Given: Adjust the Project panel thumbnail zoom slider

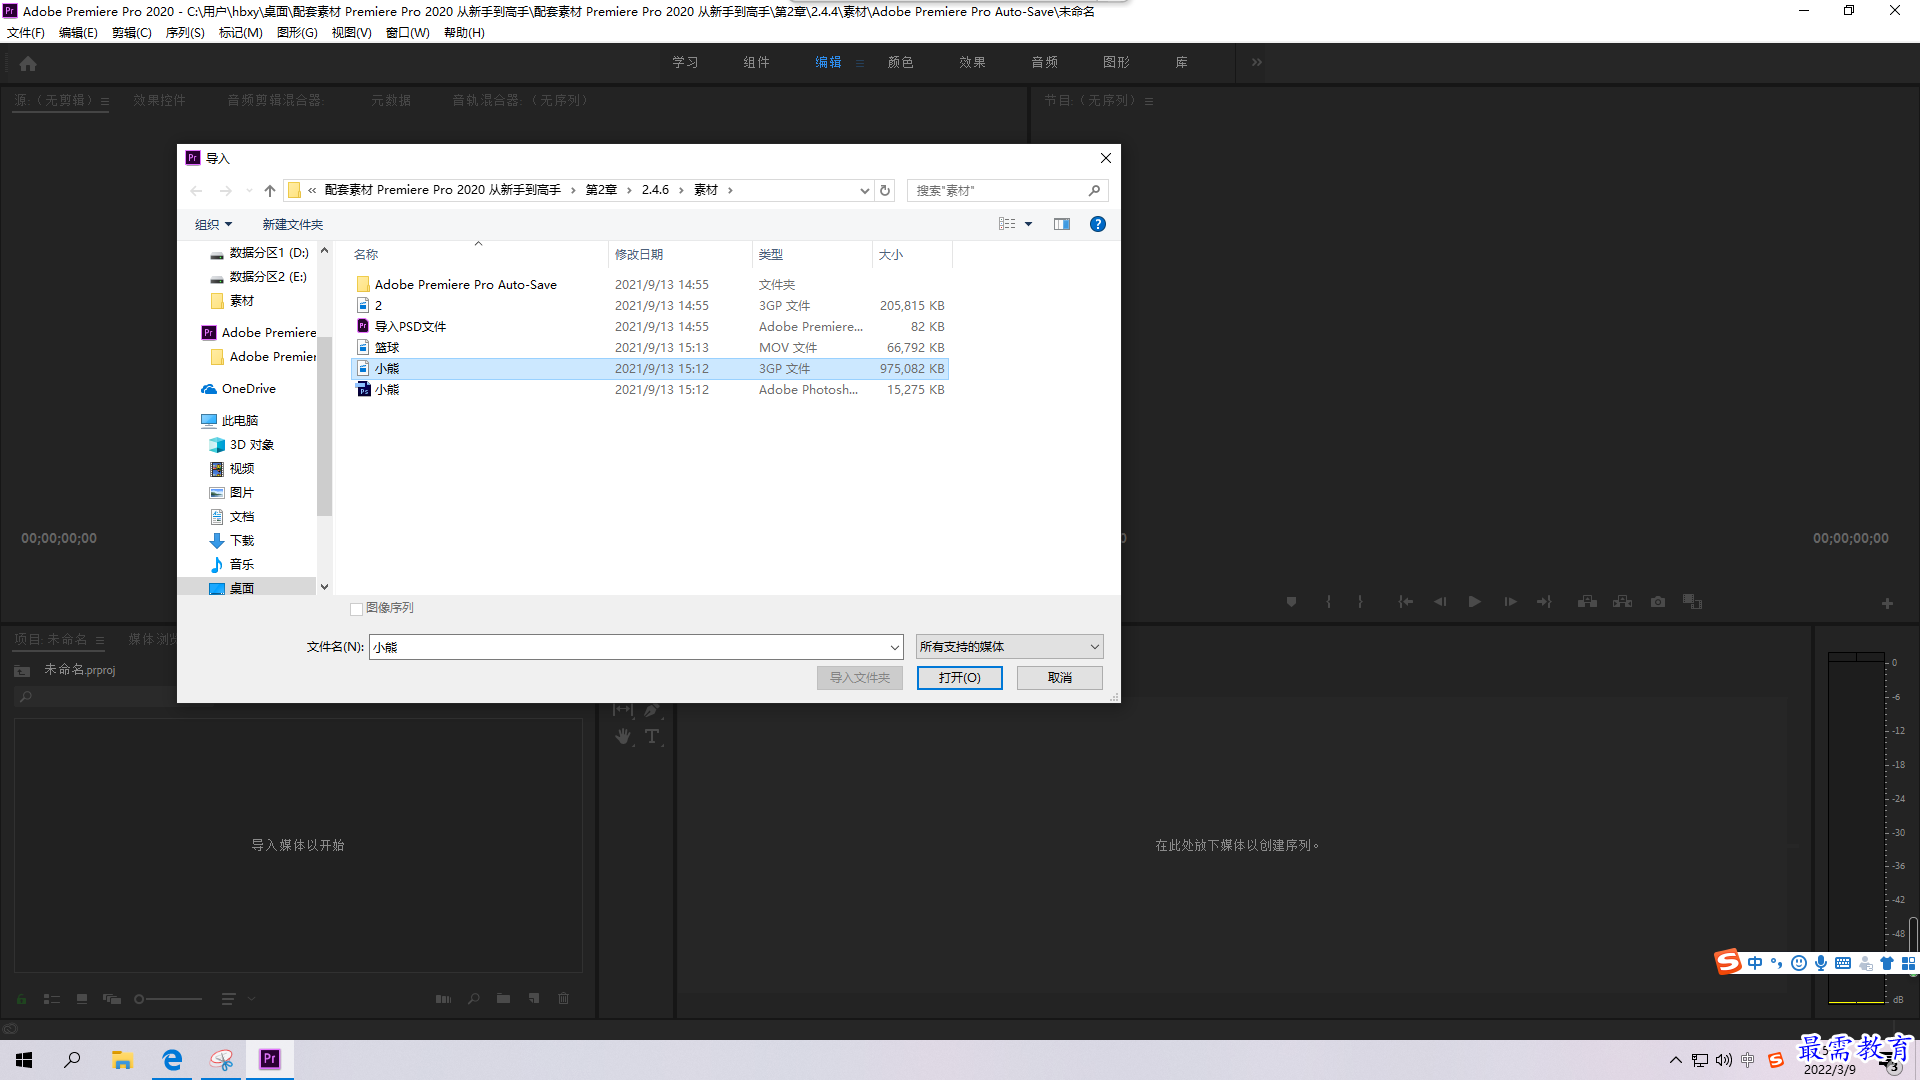Looking at the screenshot, I should pyautogui.click(x=168, y=999).
